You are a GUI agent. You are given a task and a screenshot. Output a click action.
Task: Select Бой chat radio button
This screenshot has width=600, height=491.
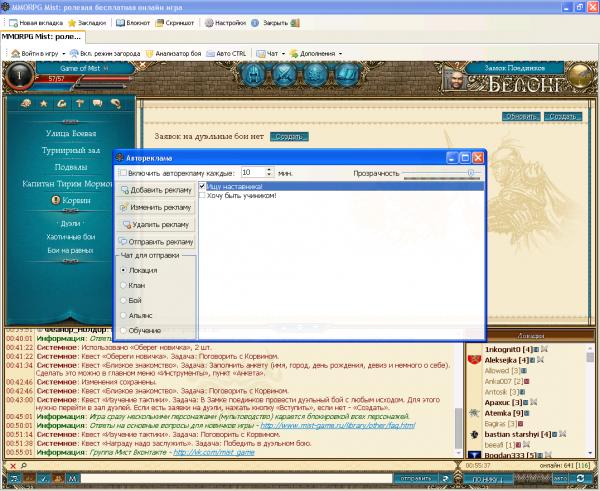pos(123,300)
